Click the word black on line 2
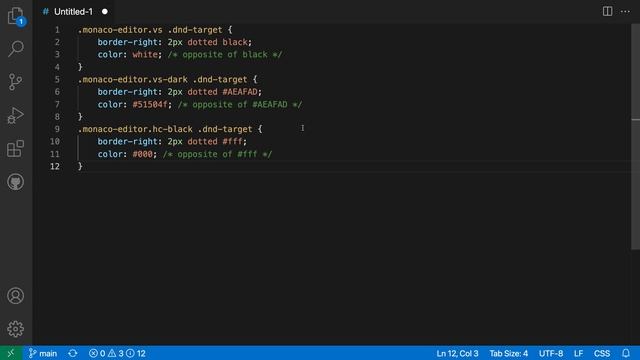 pyautogui.click(x=235, y=42)
